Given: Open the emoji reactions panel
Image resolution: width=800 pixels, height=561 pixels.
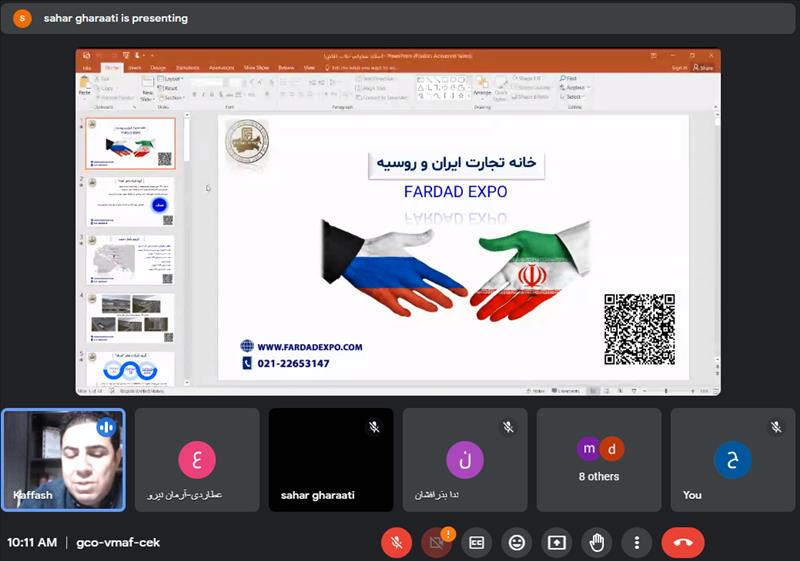Looking at the screenshot, I should (516, 542).
